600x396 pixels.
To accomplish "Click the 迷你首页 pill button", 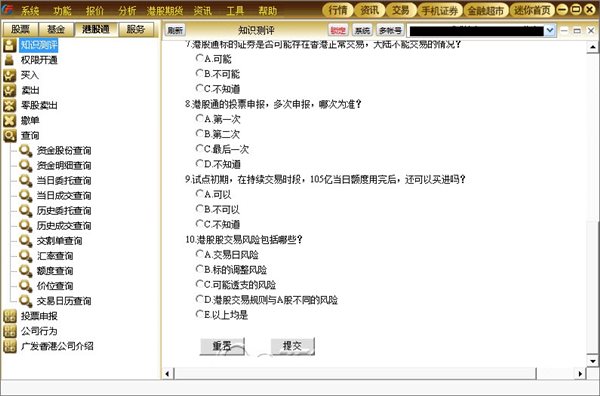I will (x=532, y=10).
